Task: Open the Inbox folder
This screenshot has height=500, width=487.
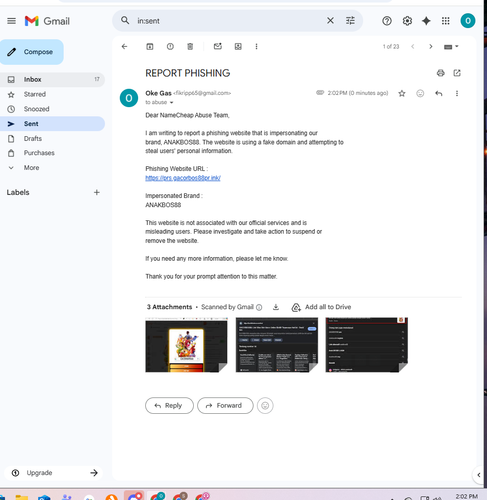Action: (x=52, y=79)
